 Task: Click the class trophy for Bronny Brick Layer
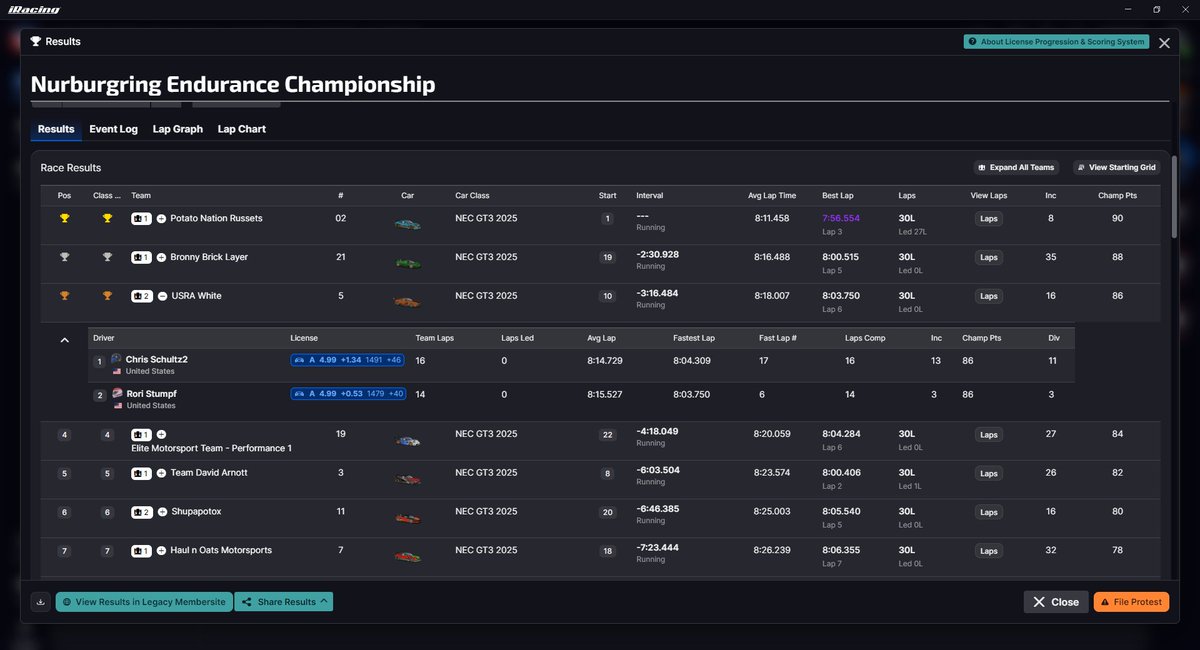point(107,257)
